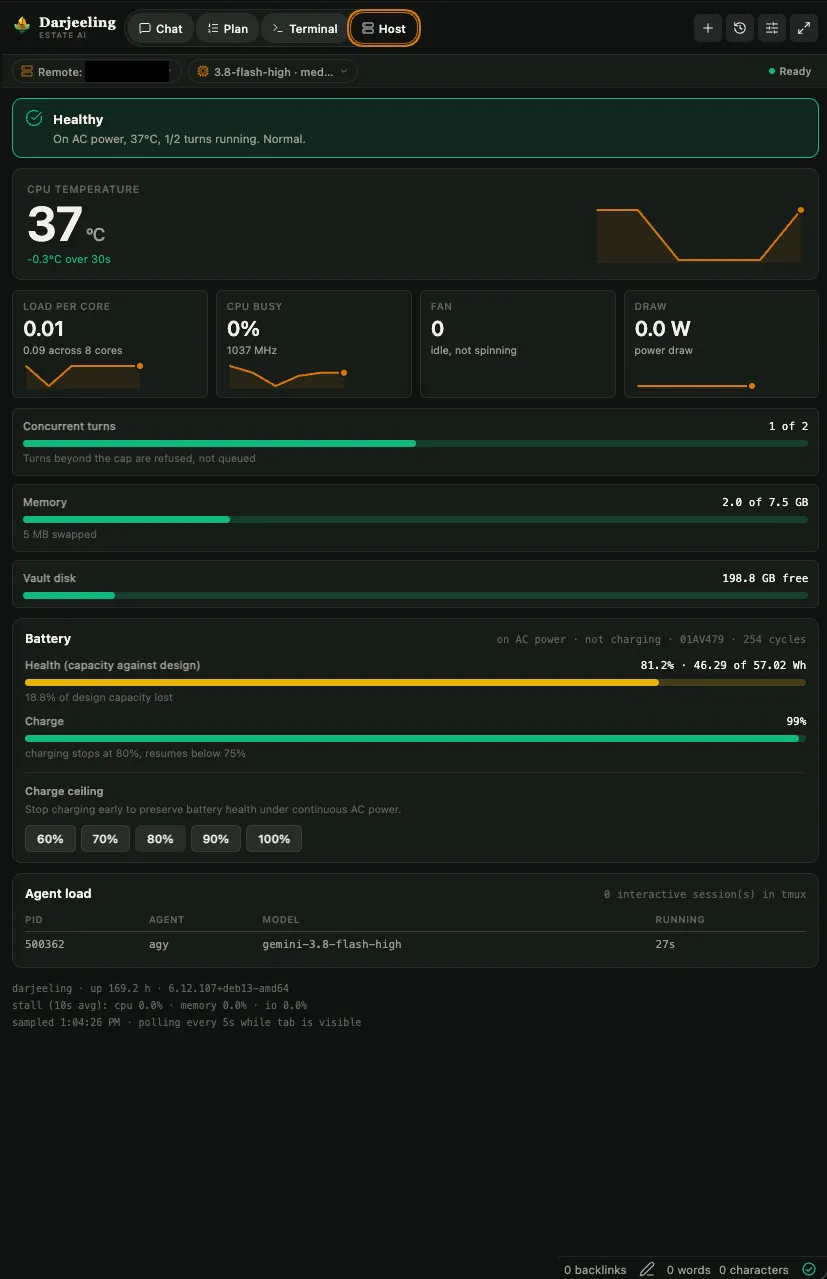Screen dimensions: 827x1279
Task: Click the '0 characters' status entry
Action: (x=754, y=1270)
